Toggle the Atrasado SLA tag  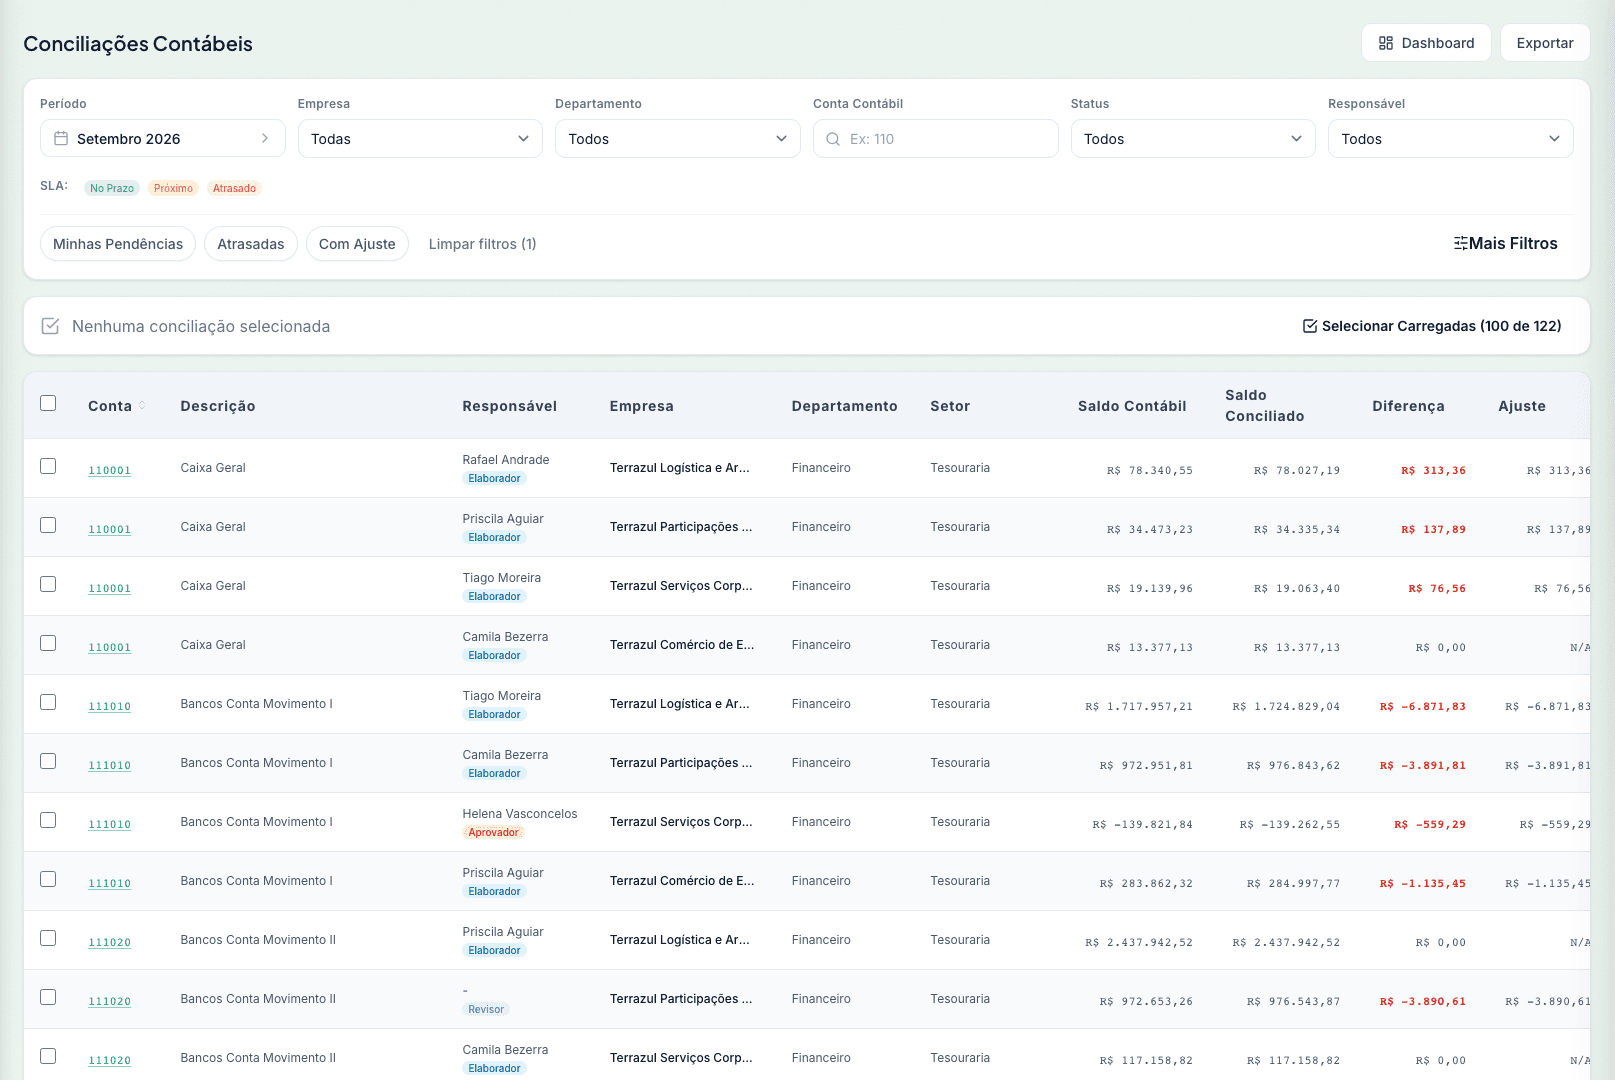[x=234, y=188]
